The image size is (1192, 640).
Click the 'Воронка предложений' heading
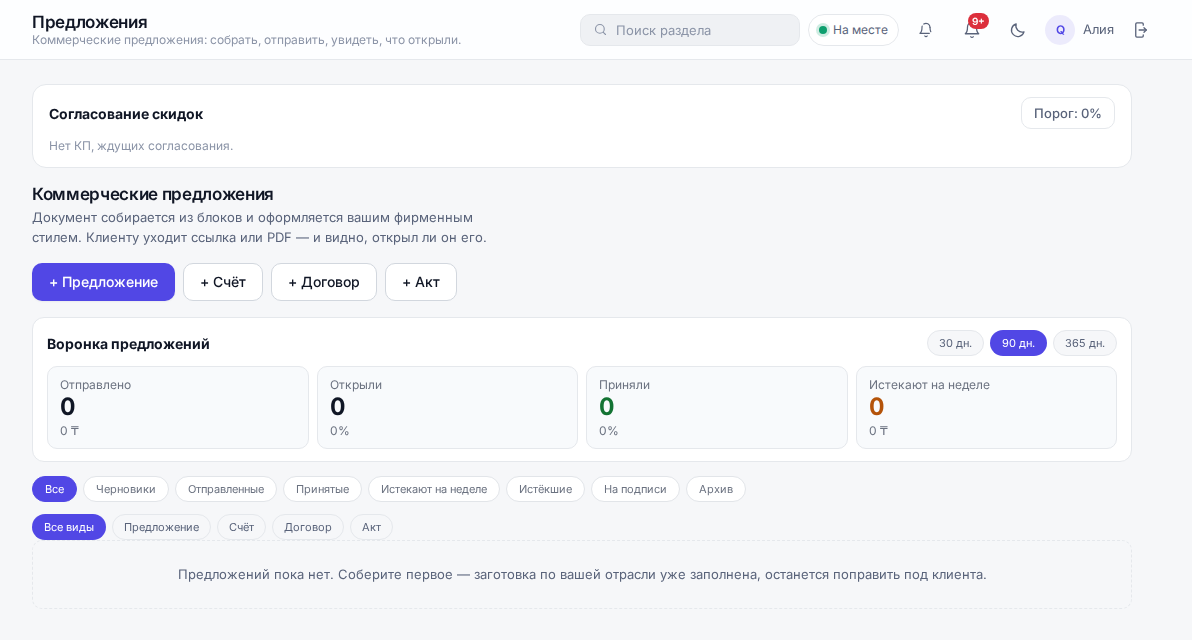(128, 344)
